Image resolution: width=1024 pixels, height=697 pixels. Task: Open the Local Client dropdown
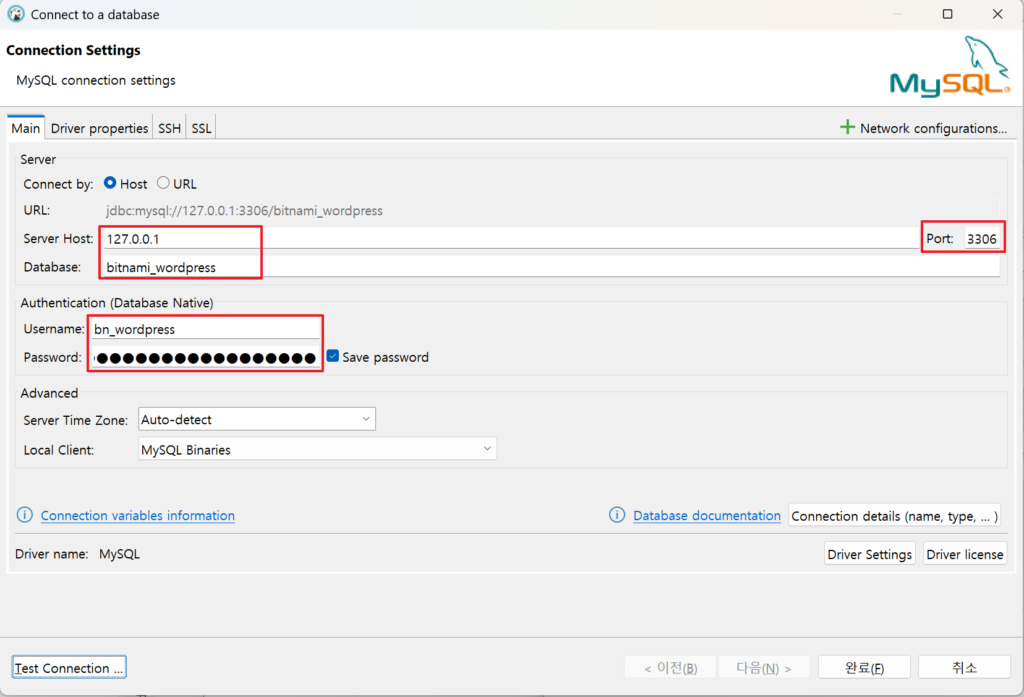point(317,449)
